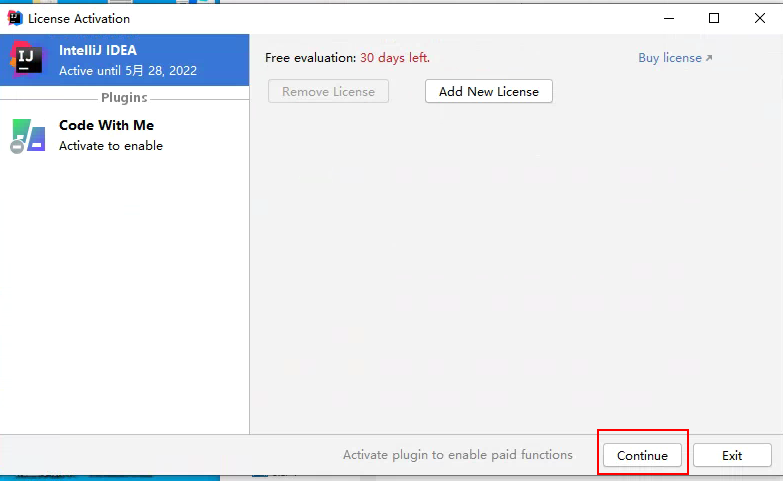Screen dimensions: 783x481
Task: Click the Code With Me plugin icon
Action: point(28,136)
